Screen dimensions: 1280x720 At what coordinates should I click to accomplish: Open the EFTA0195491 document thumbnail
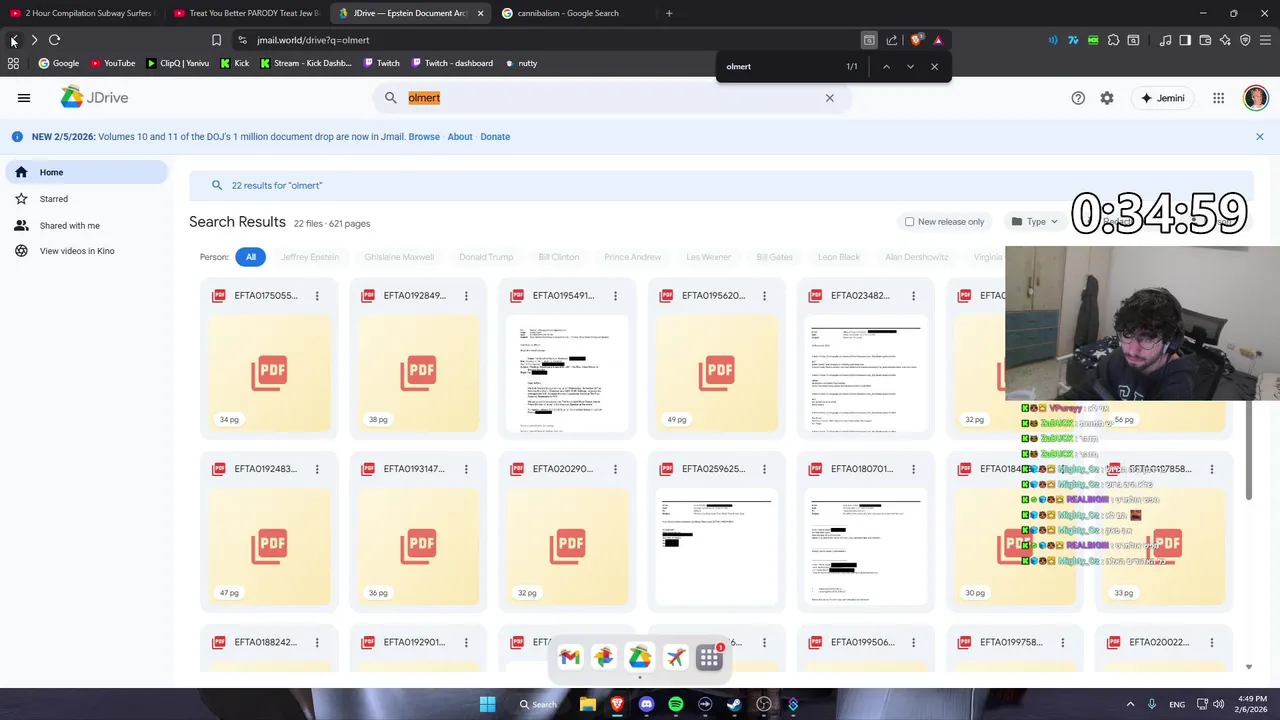pyautogui.click(x=567, y=374)
